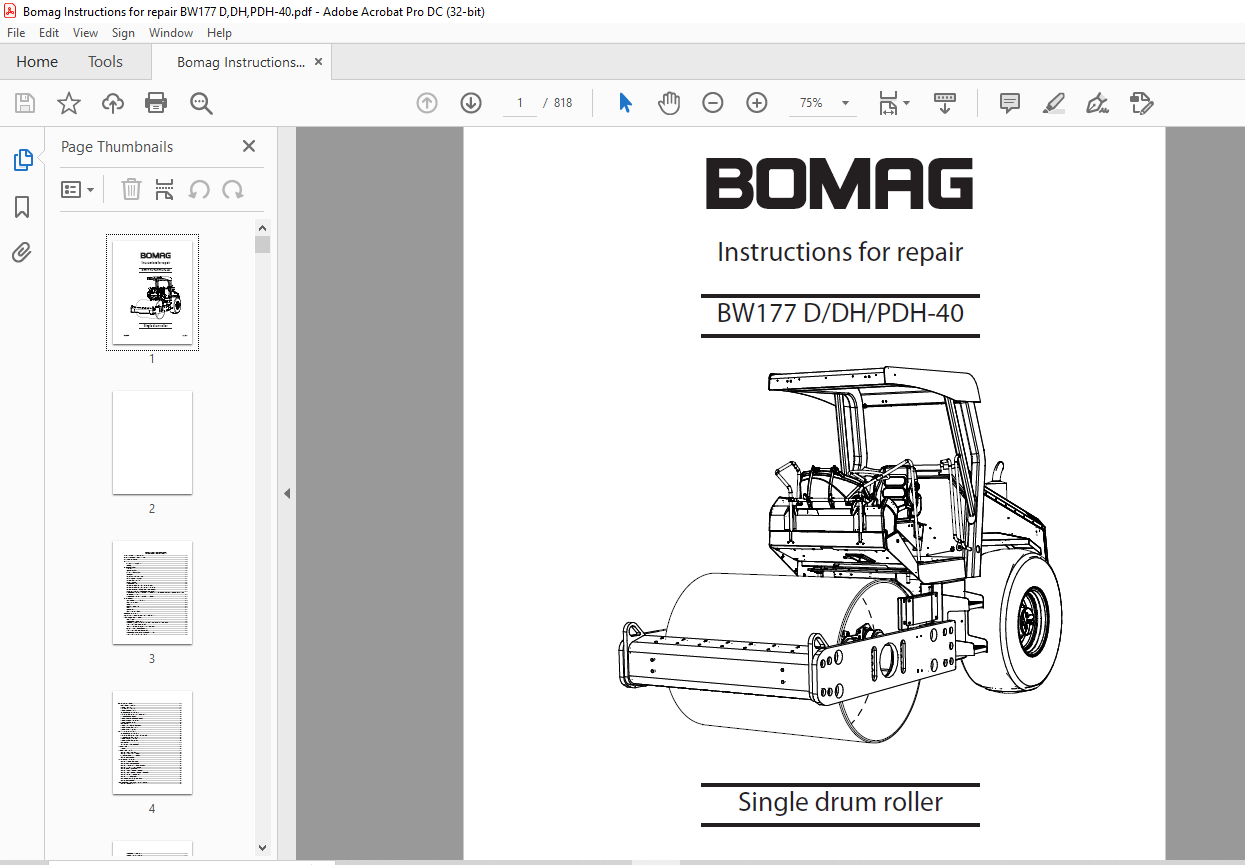Select page 3 thumbnail

152,592
